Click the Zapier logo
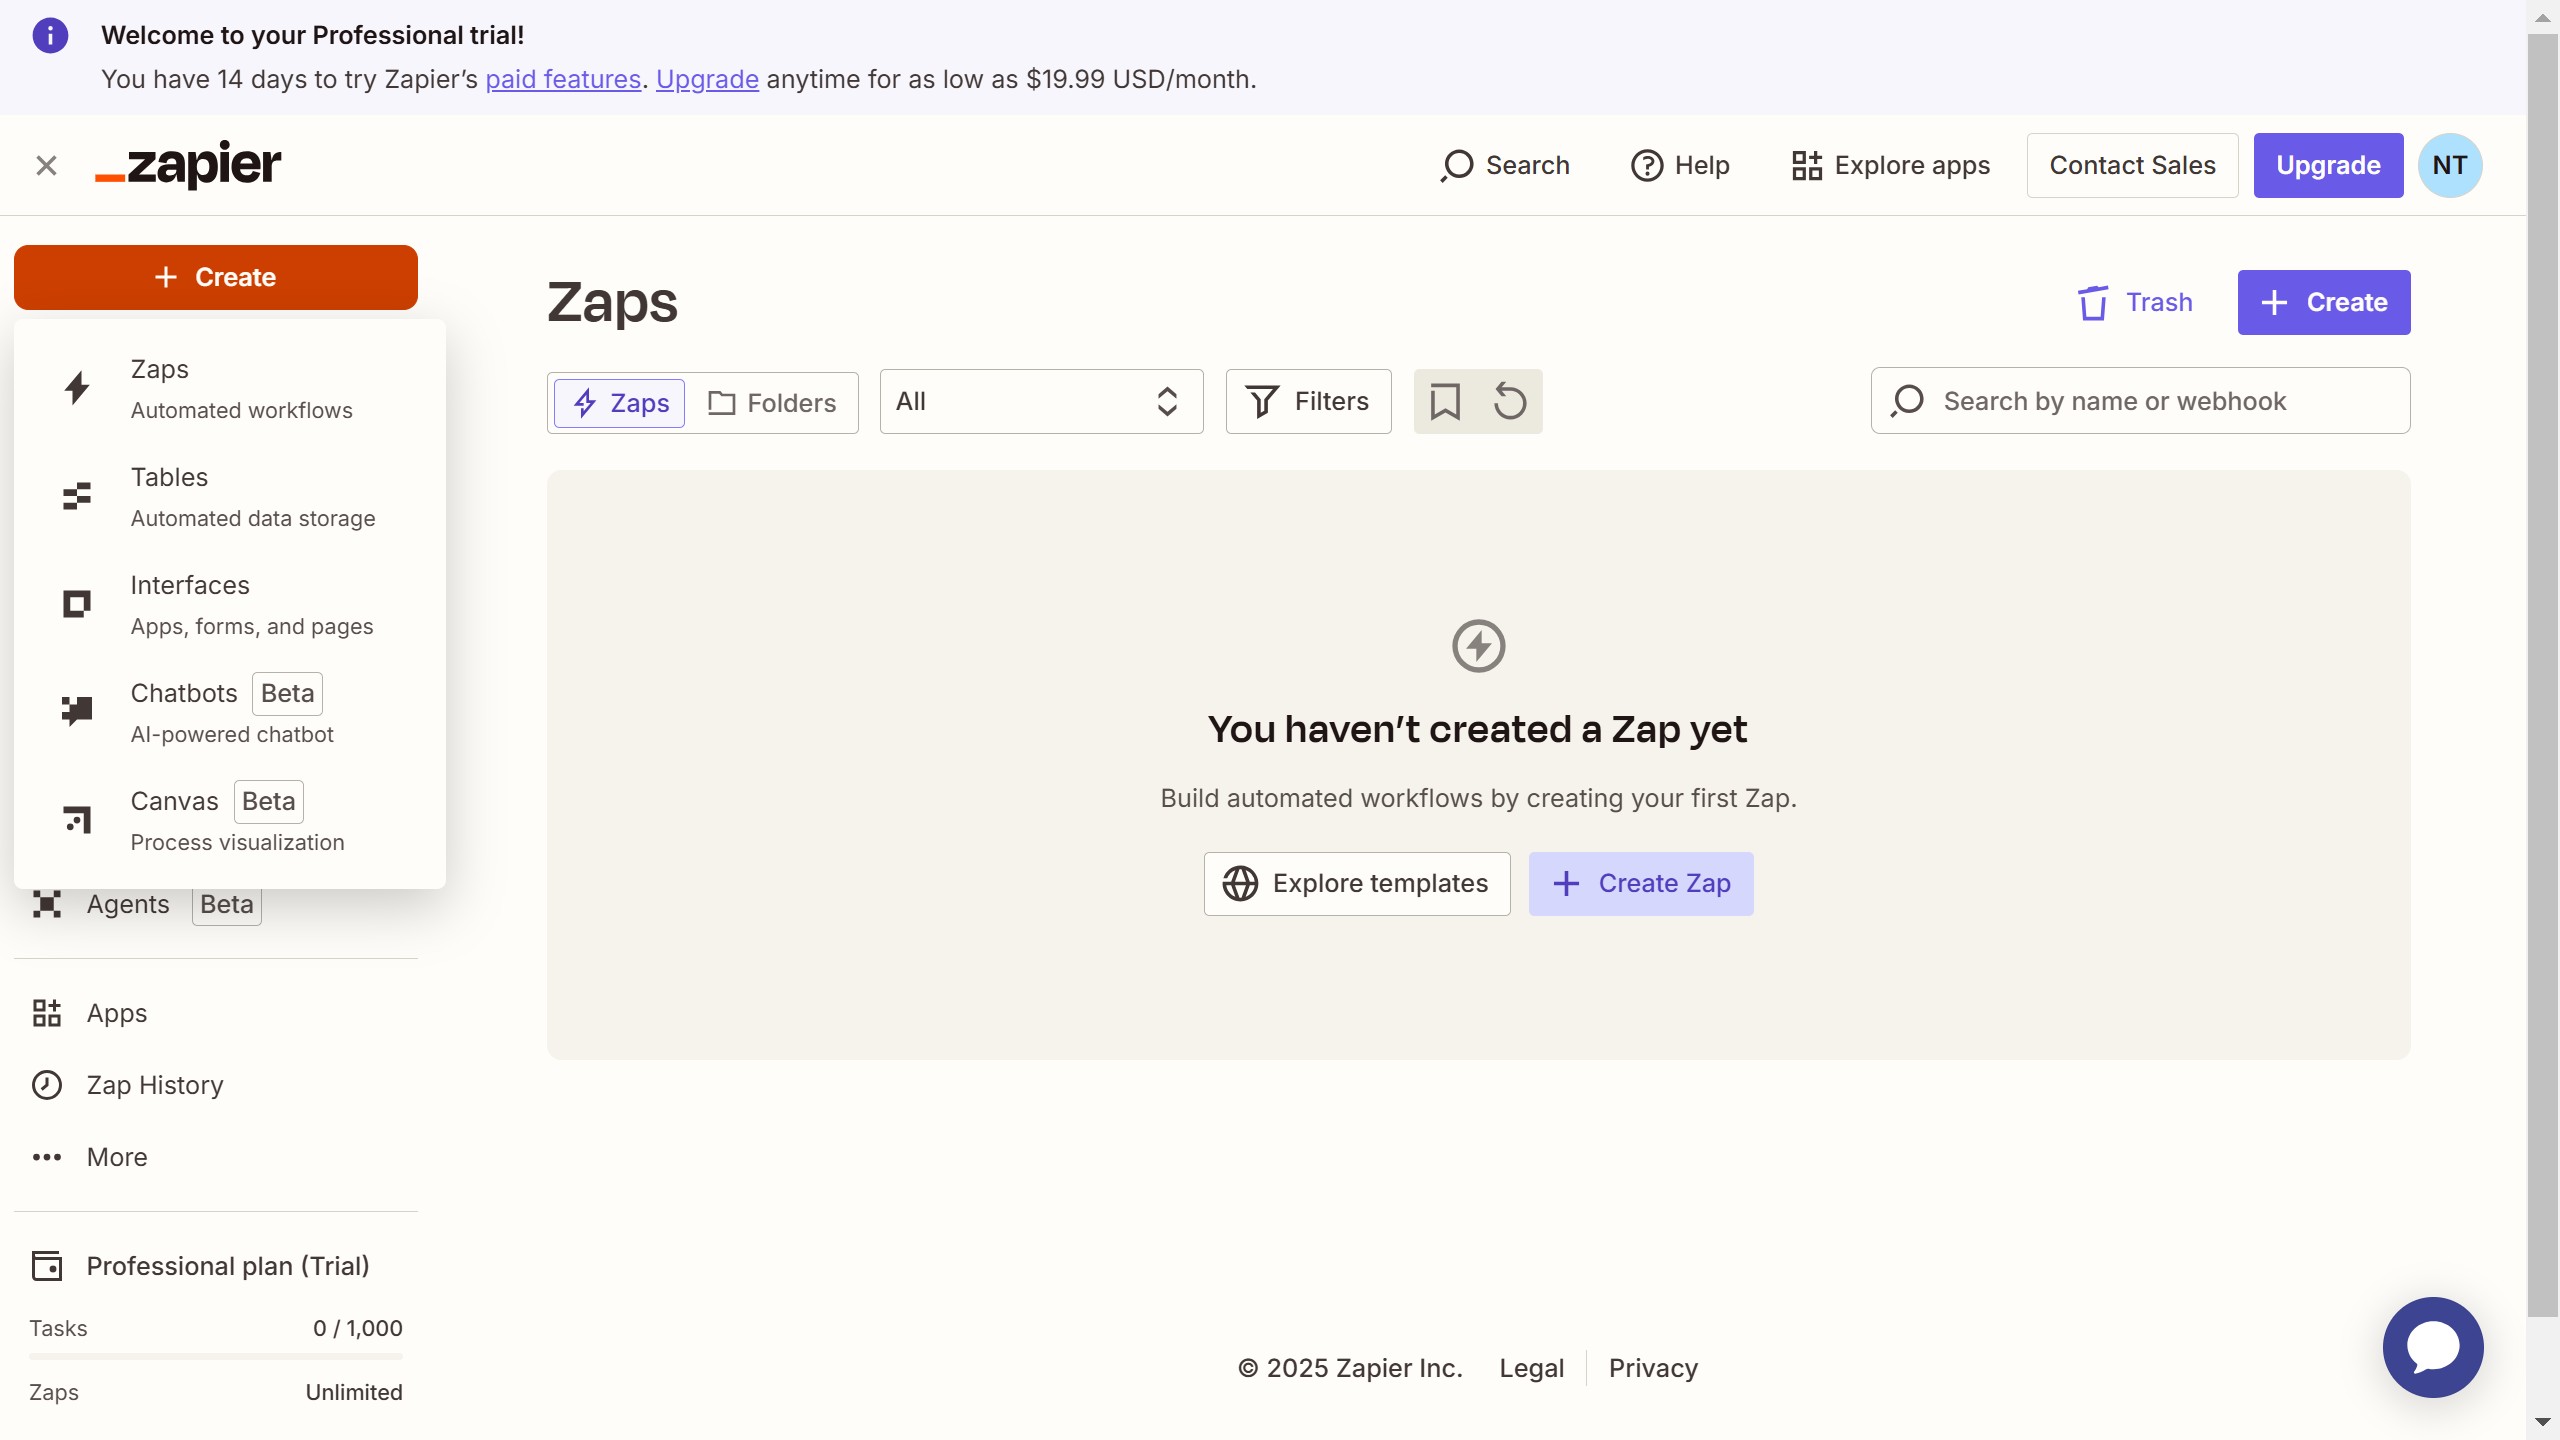 (188, 165)
